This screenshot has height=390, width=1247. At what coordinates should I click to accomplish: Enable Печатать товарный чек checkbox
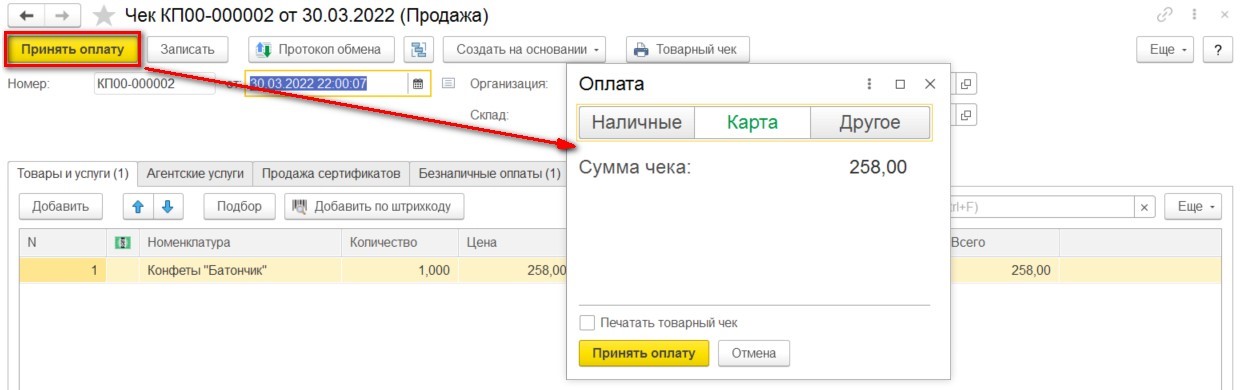[x=587, y=323]
